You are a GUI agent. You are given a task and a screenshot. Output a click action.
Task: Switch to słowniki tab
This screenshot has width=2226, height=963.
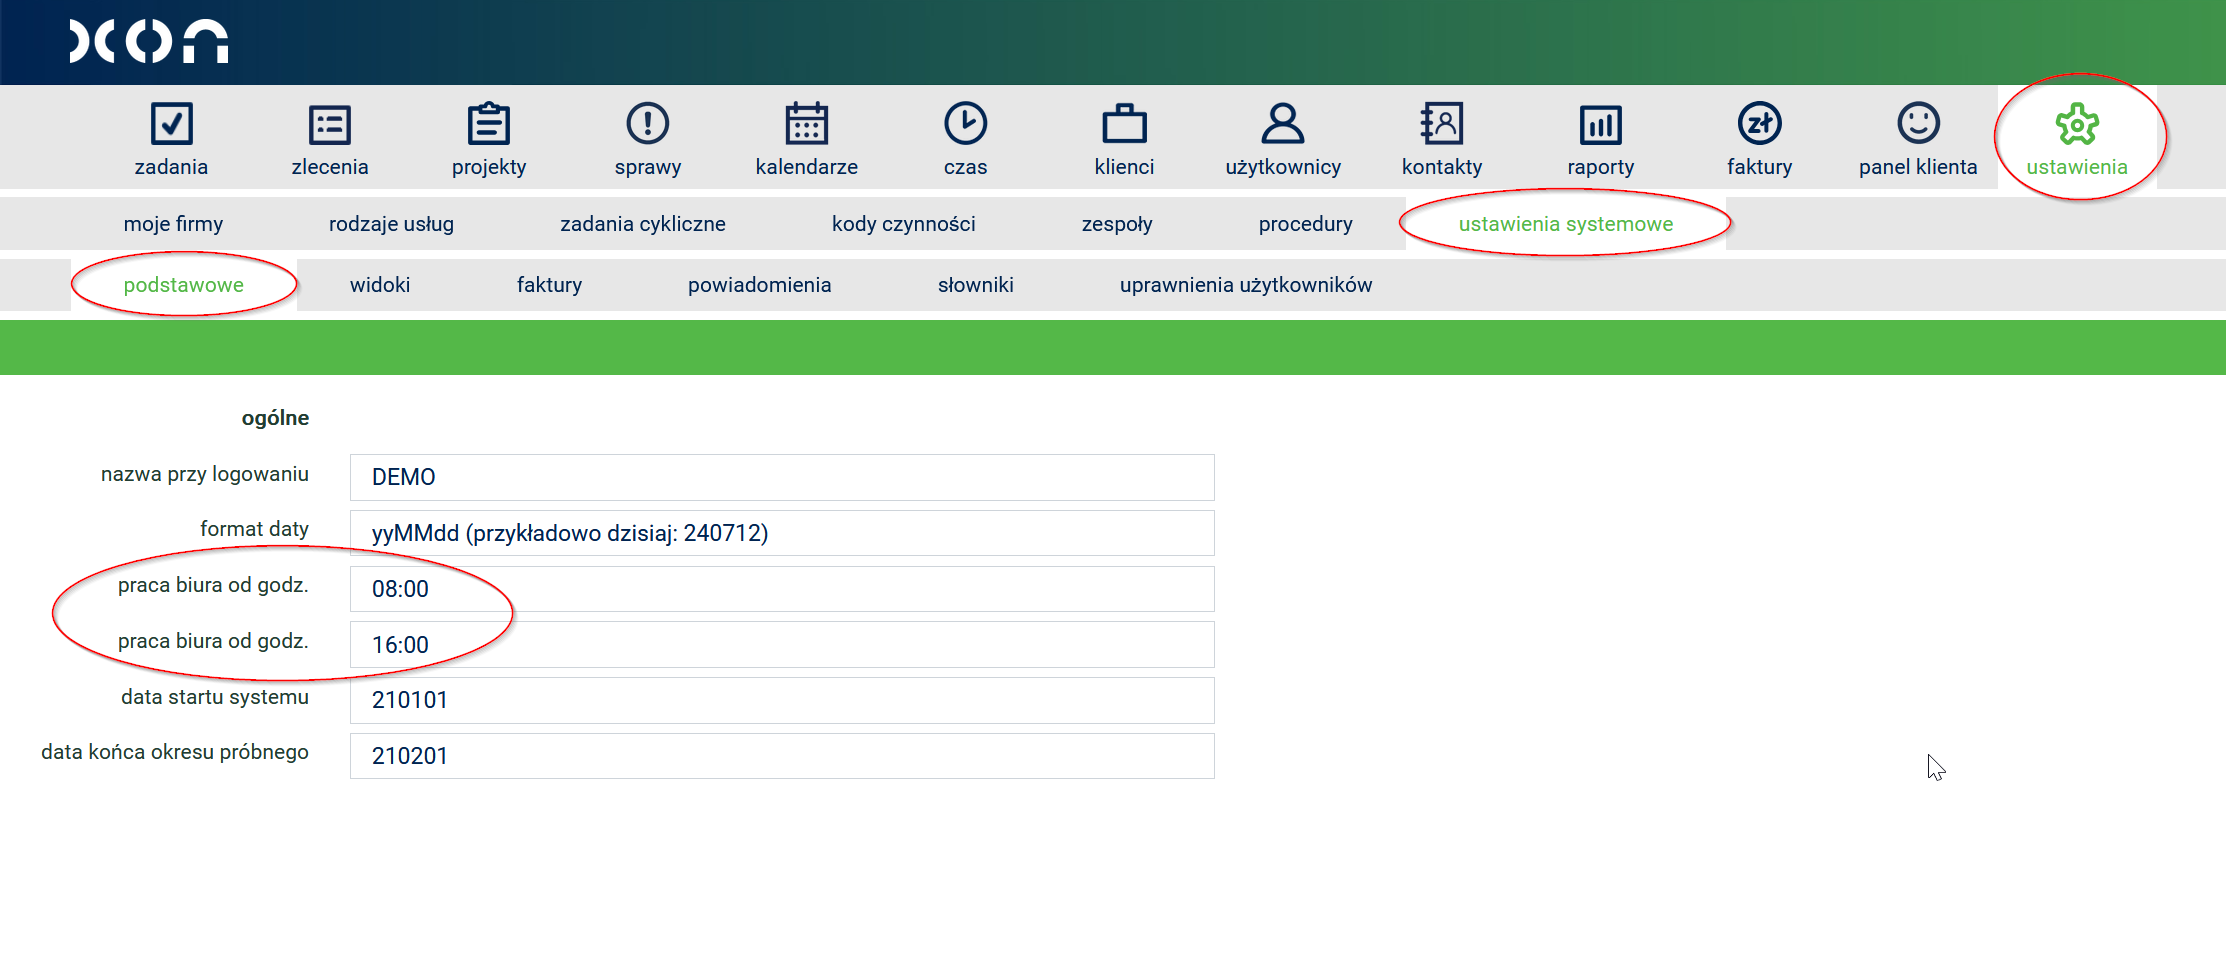click(x=976, y=285)
